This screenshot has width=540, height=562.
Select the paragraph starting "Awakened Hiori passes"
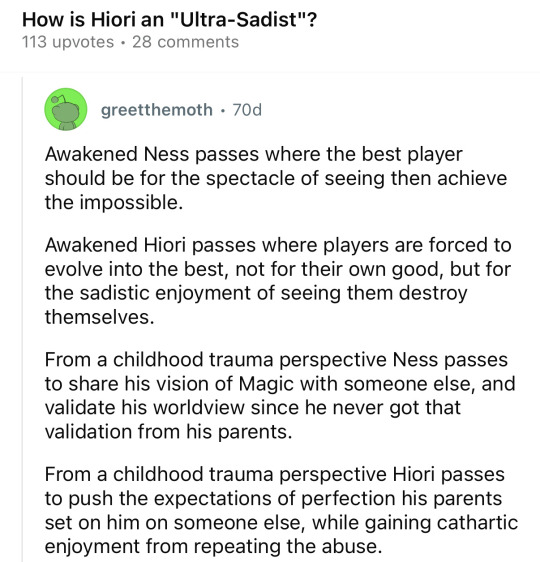pos(278,281)
